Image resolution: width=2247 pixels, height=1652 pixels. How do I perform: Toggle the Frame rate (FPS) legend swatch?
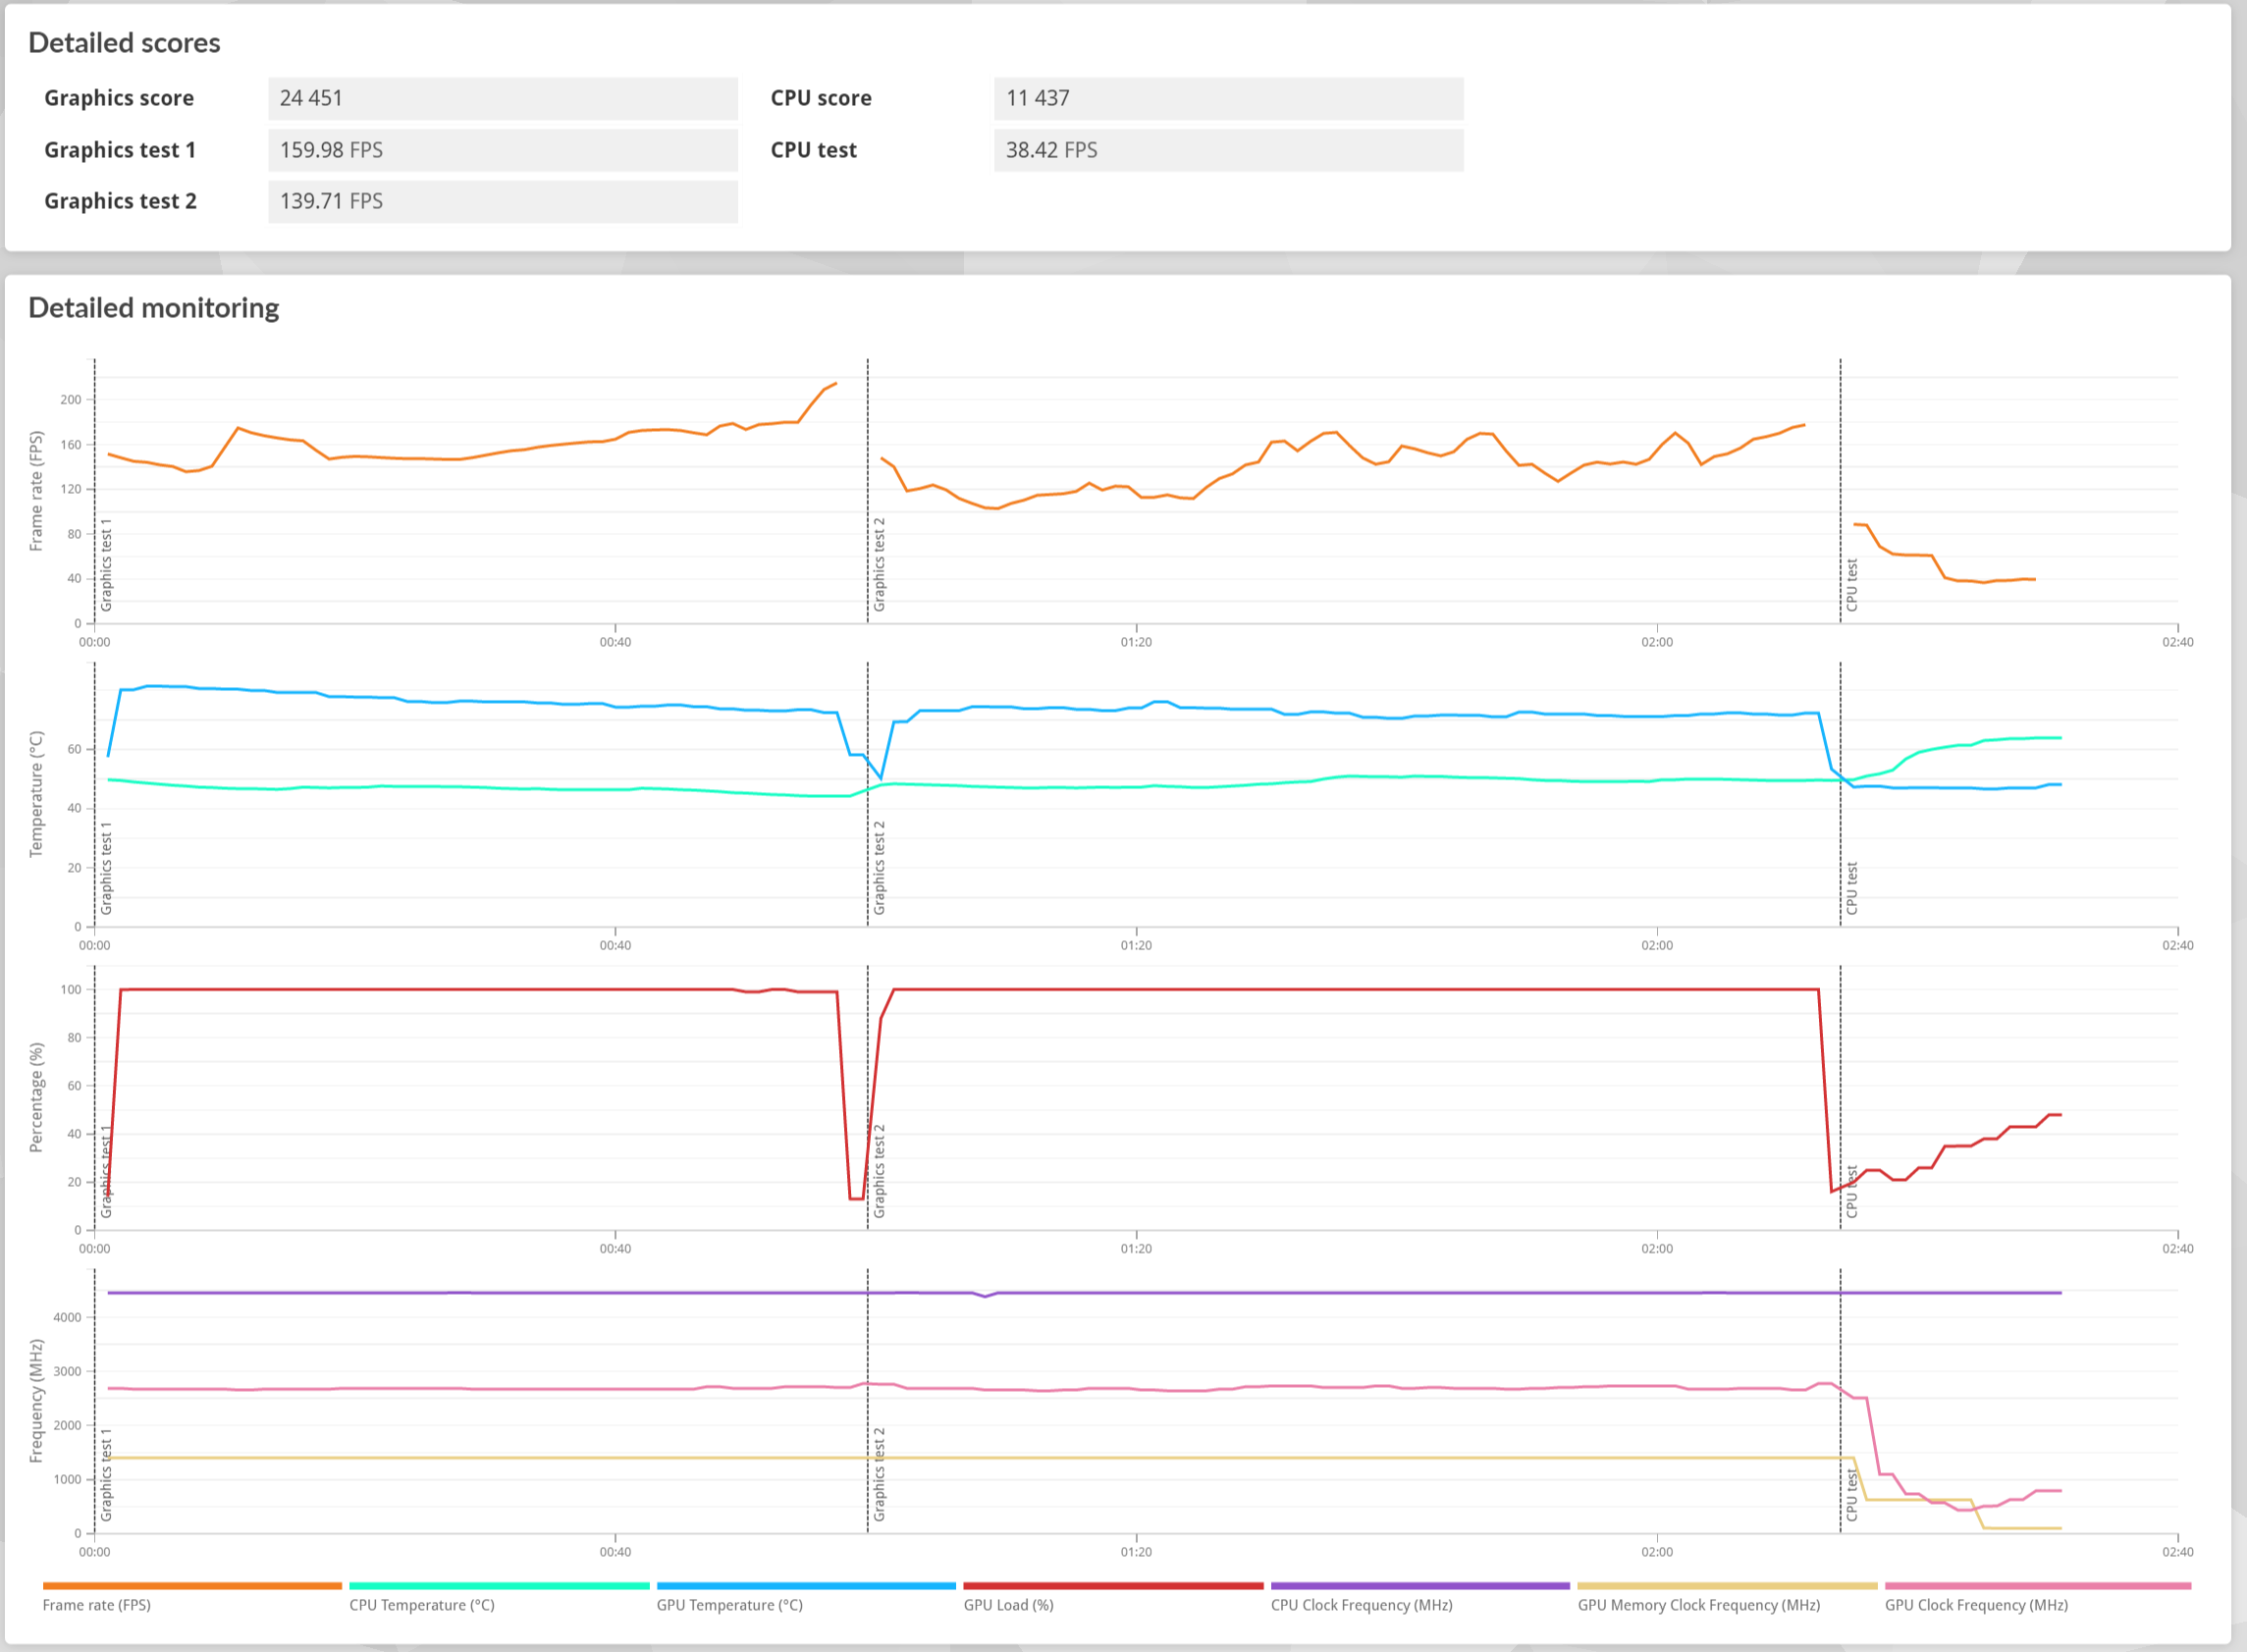point(192,1586)
